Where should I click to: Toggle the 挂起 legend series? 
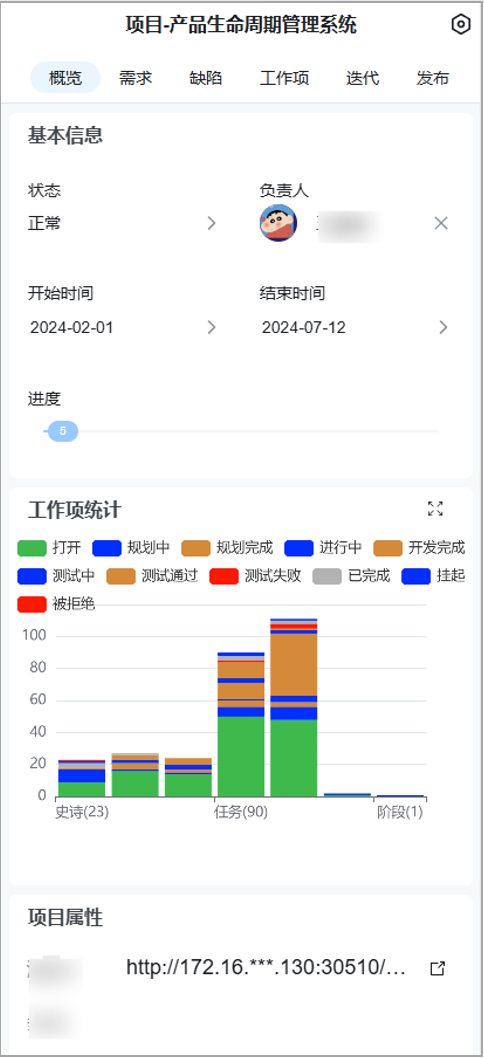(433, 576)
